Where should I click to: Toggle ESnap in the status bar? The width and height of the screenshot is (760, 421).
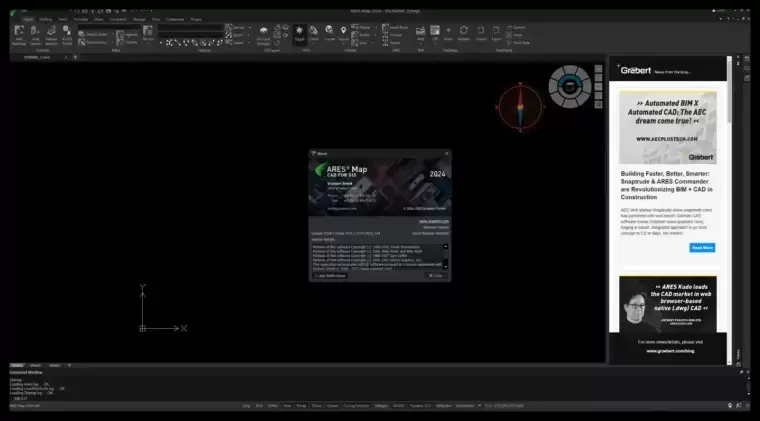click(x=301, y=405)
